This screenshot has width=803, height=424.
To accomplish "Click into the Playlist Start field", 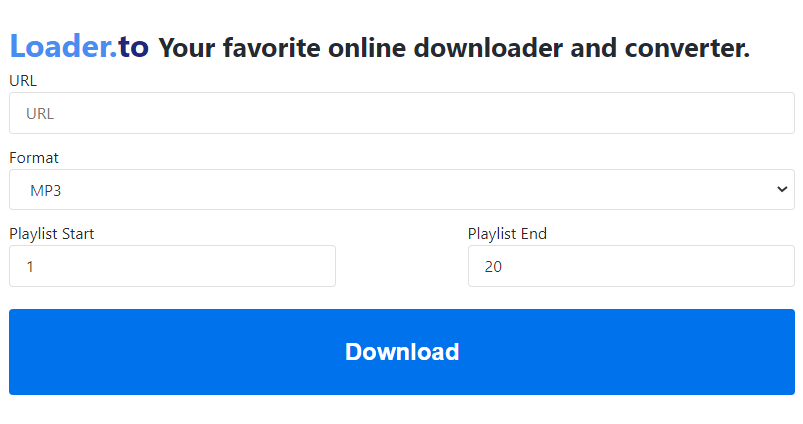I will coord(172,267).
